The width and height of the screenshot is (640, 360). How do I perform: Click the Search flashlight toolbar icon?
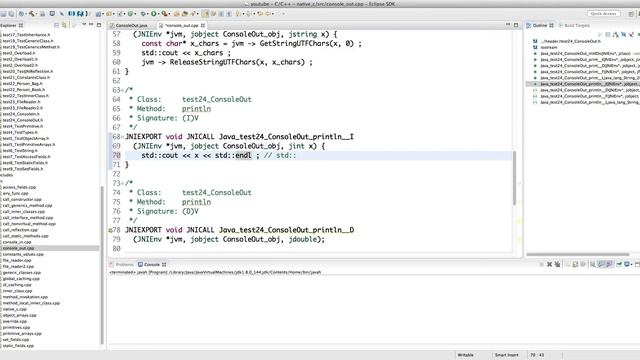[x=194, y=13]
